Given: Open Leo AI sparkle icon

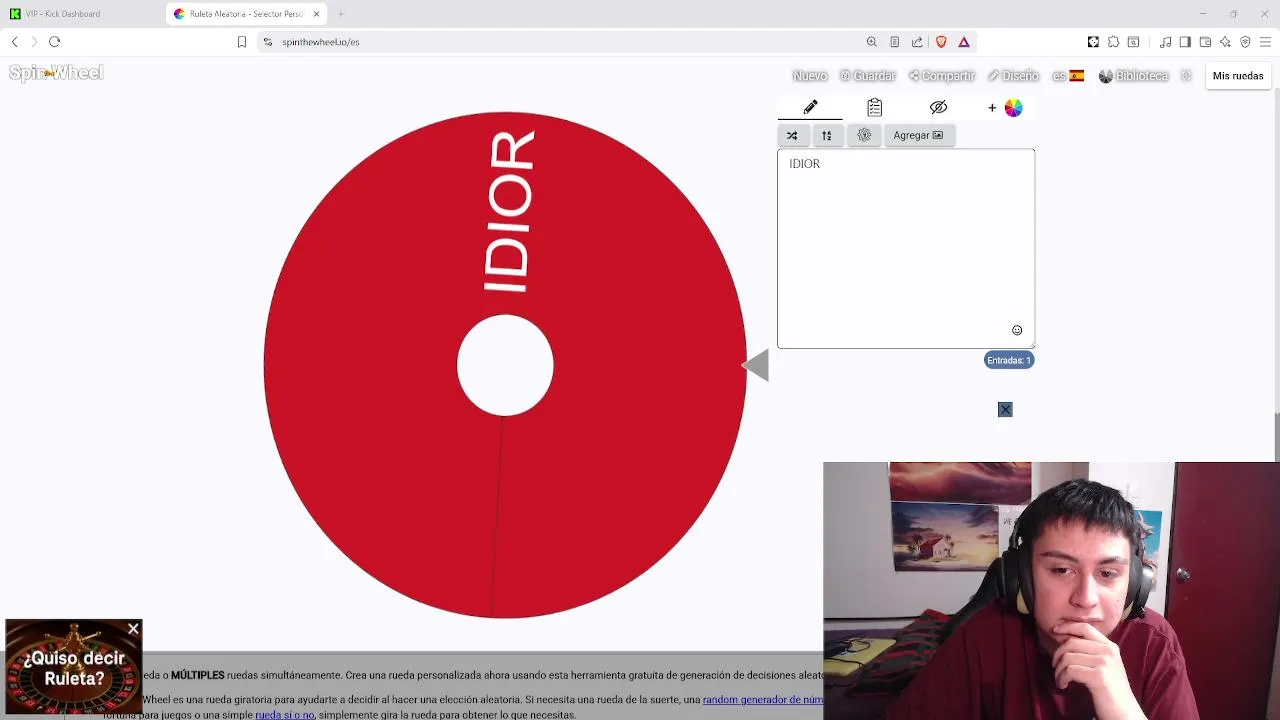Looking at the screenshot, I should click(x=1226, y=42).
